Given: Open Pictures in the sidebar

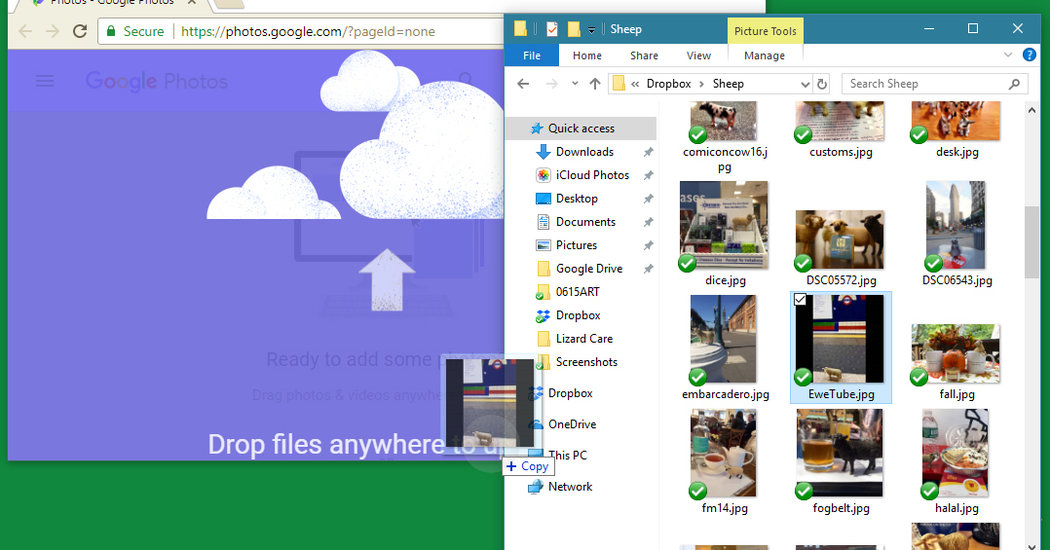Looking at the screenshot, I should coord(567,246).
